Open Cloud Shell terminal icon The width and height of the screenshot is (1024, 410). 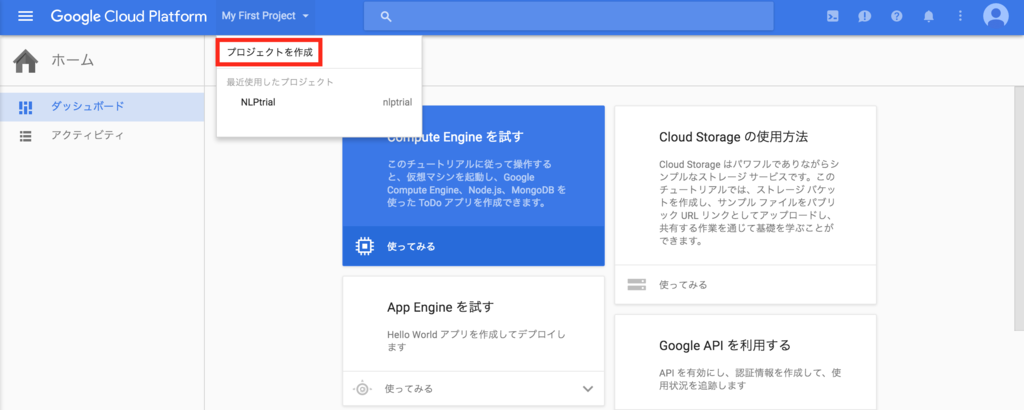[x=833, y=16]
